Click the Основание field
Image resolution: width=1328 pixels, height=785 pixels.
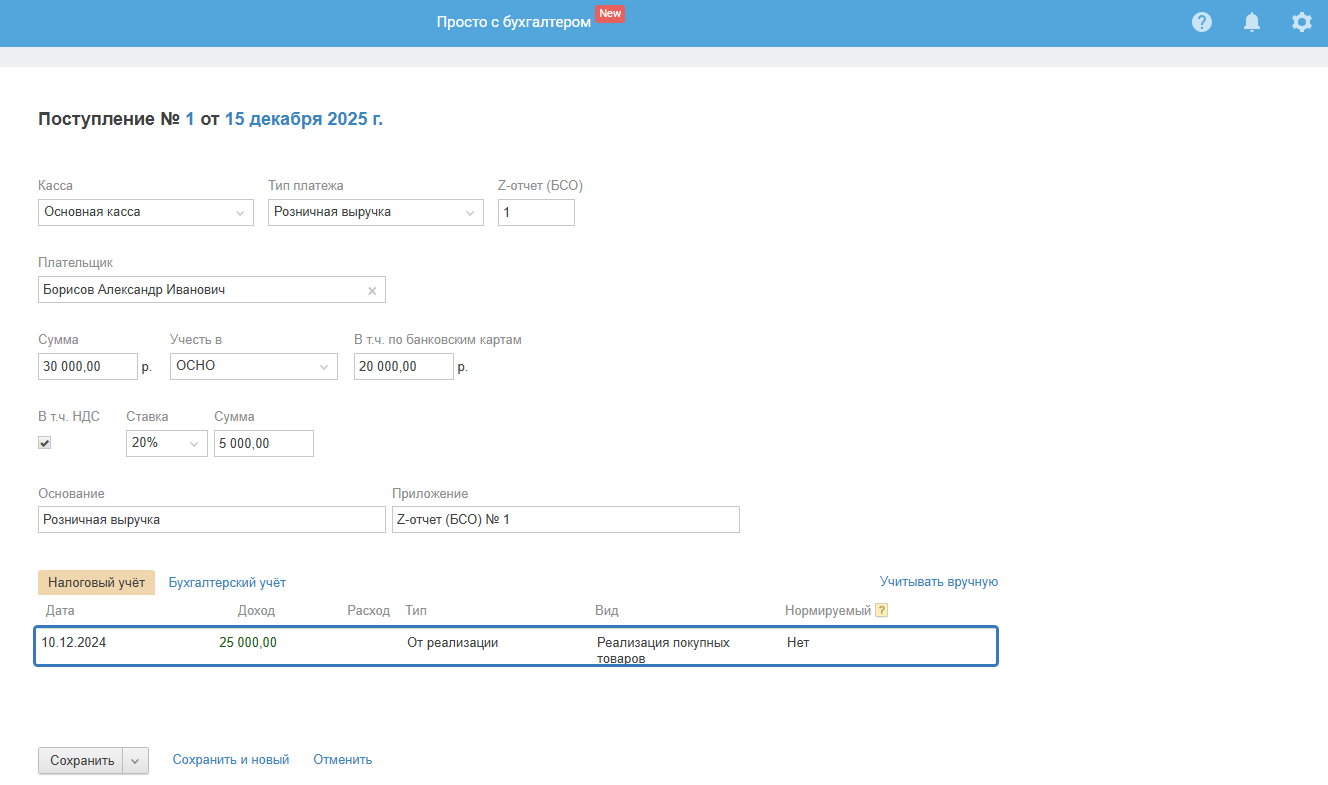pos(212,520)
